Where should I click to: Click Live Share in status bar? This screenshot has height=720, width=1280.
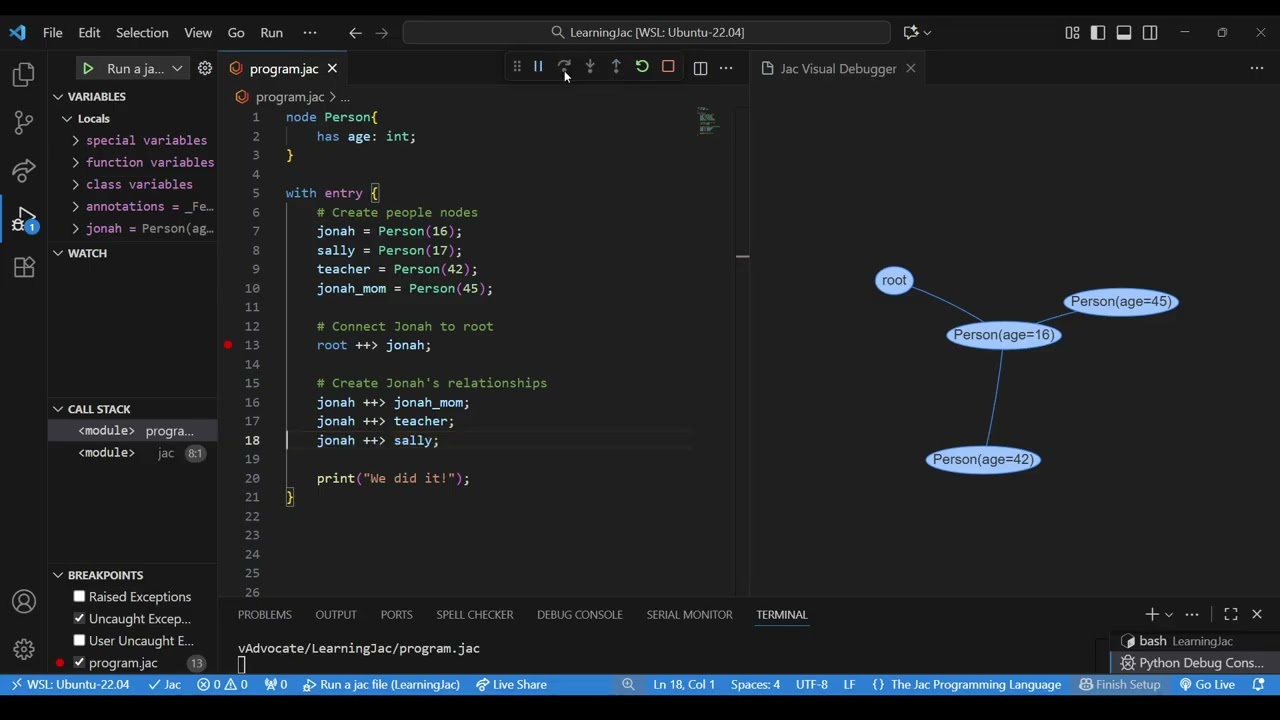(x=511, y=685)
